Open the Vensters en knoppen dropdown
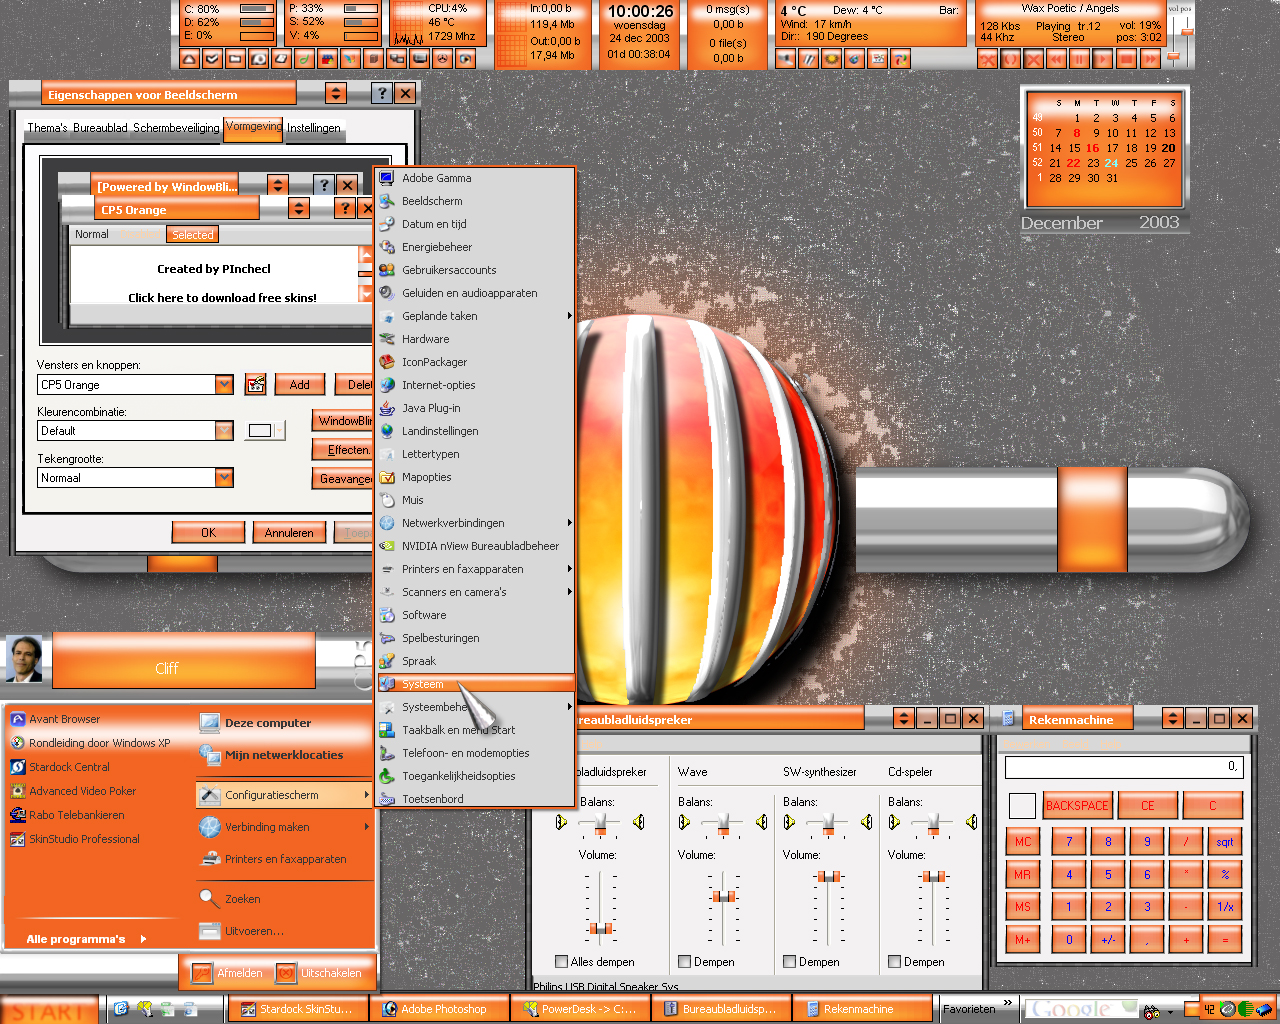This screenshot has height=1024, width=1280. coord(224,385)
